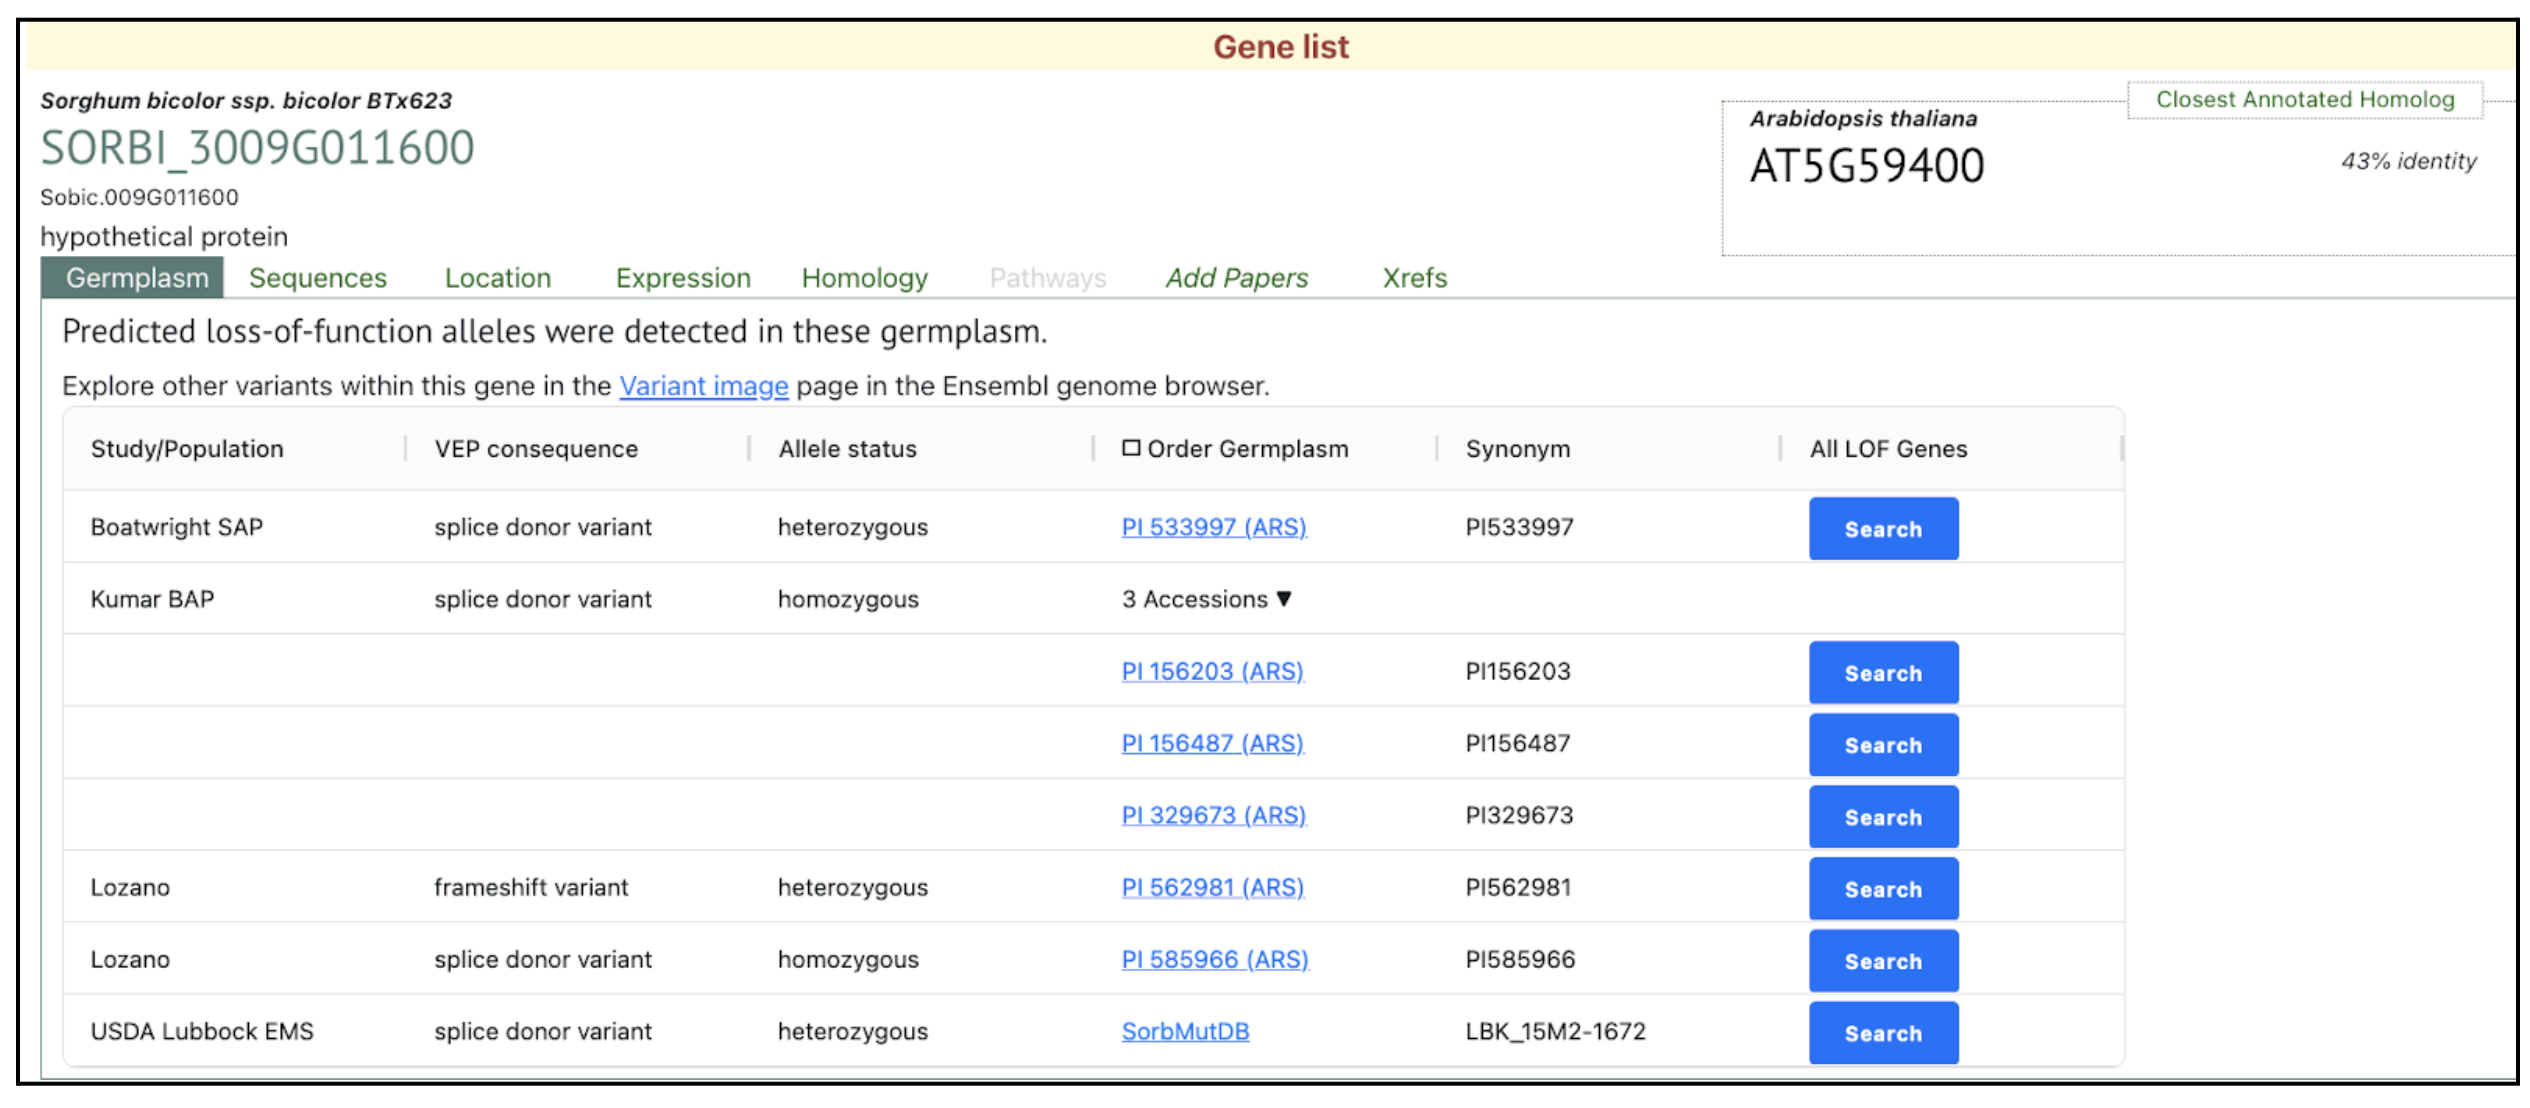This screenshot has width=2530, height=1108.
Task: Click Search for the PI585966 row
Action: coord(1883,961)
